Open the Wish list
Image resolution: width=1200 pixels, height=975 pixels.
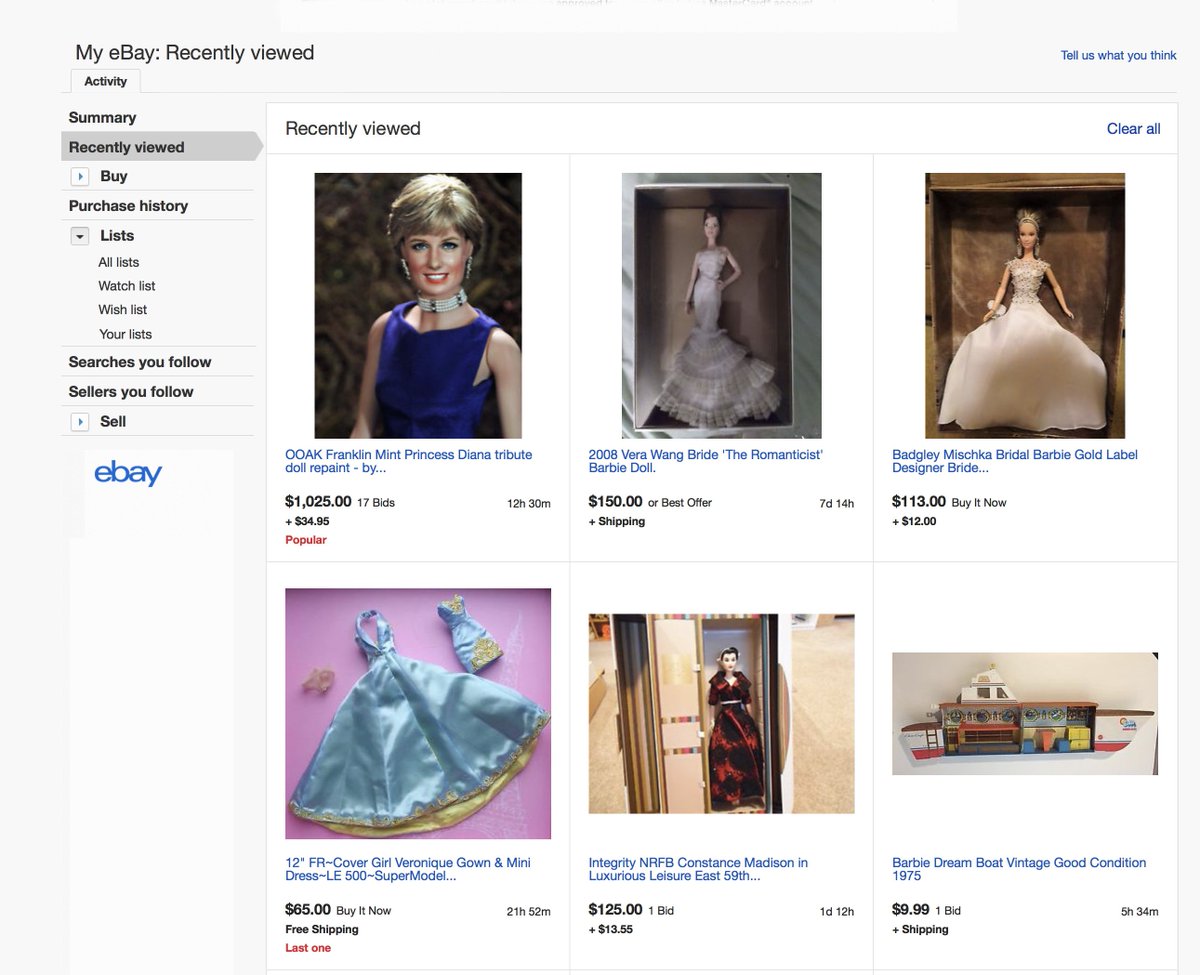pyautogui.click(x=123, y=310)
